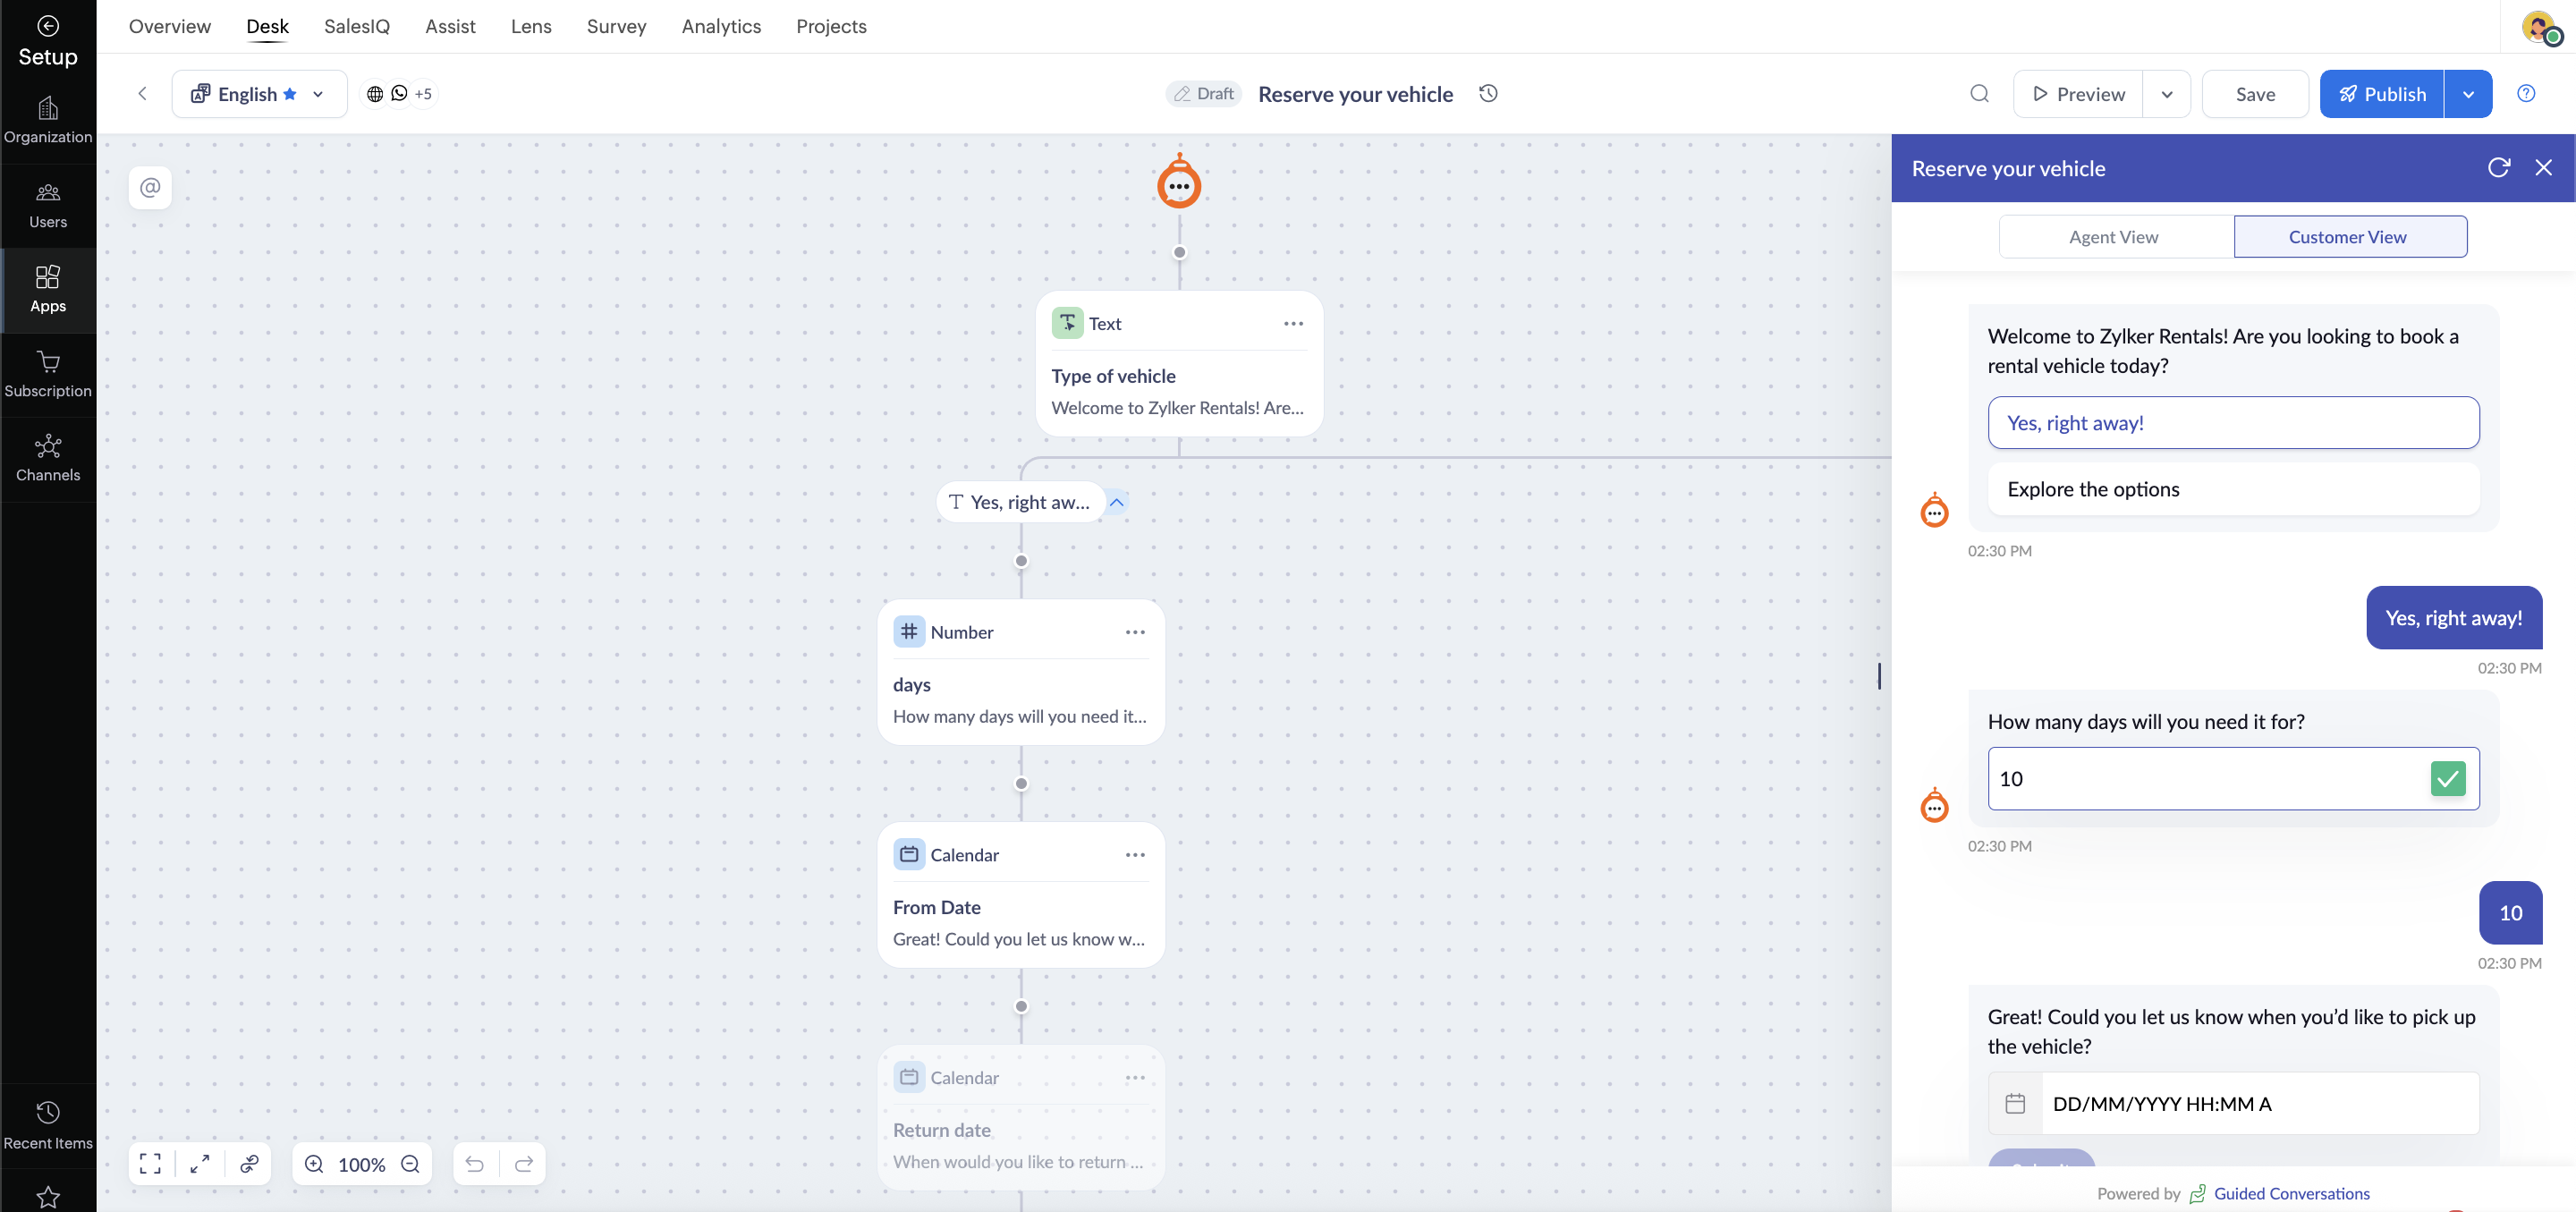Collapse the 'Yes, right aw...' branch
Image resolution: width=2576 pixels, height=1212 pixels.
(1117, 502)
